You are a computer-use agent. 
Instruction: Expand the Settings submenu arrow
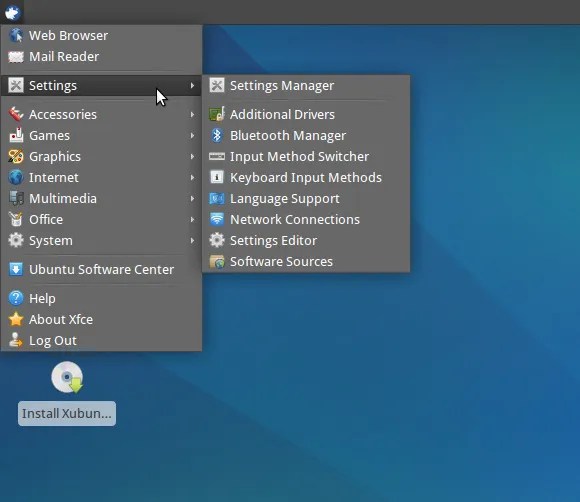[192, 85]
